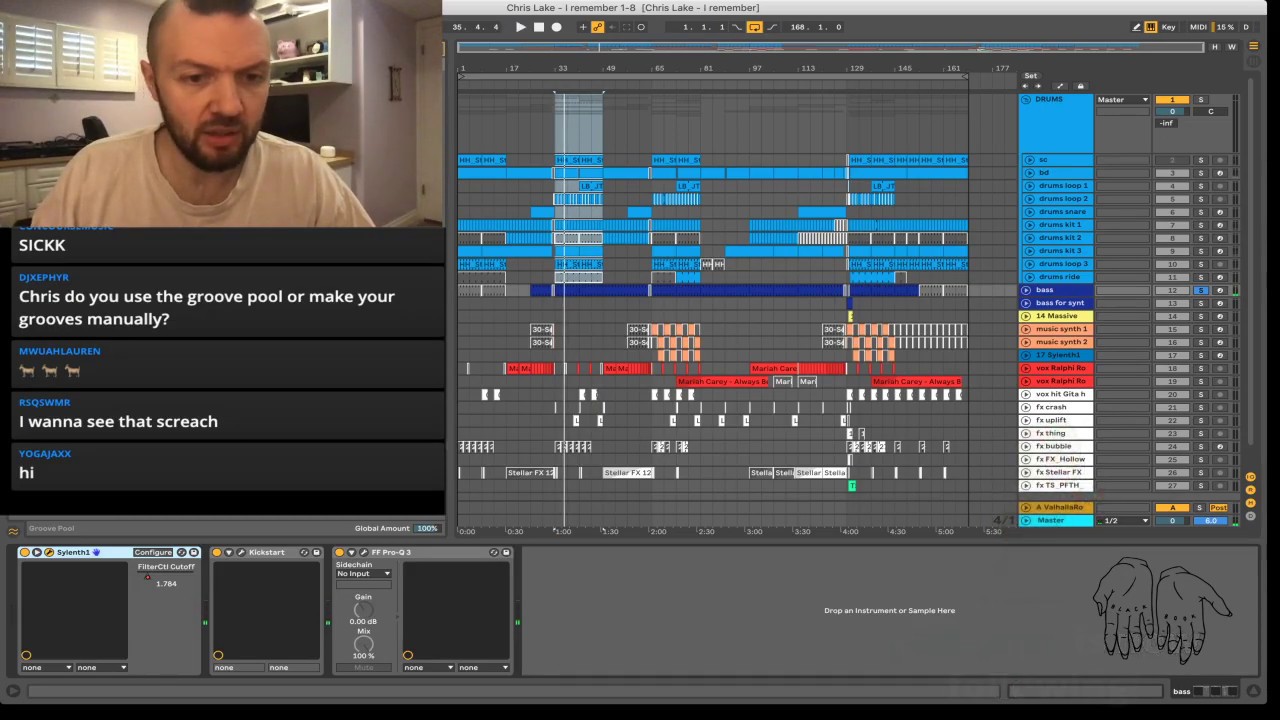Open Kickstart plug-in window wrench

pos(241,552)
